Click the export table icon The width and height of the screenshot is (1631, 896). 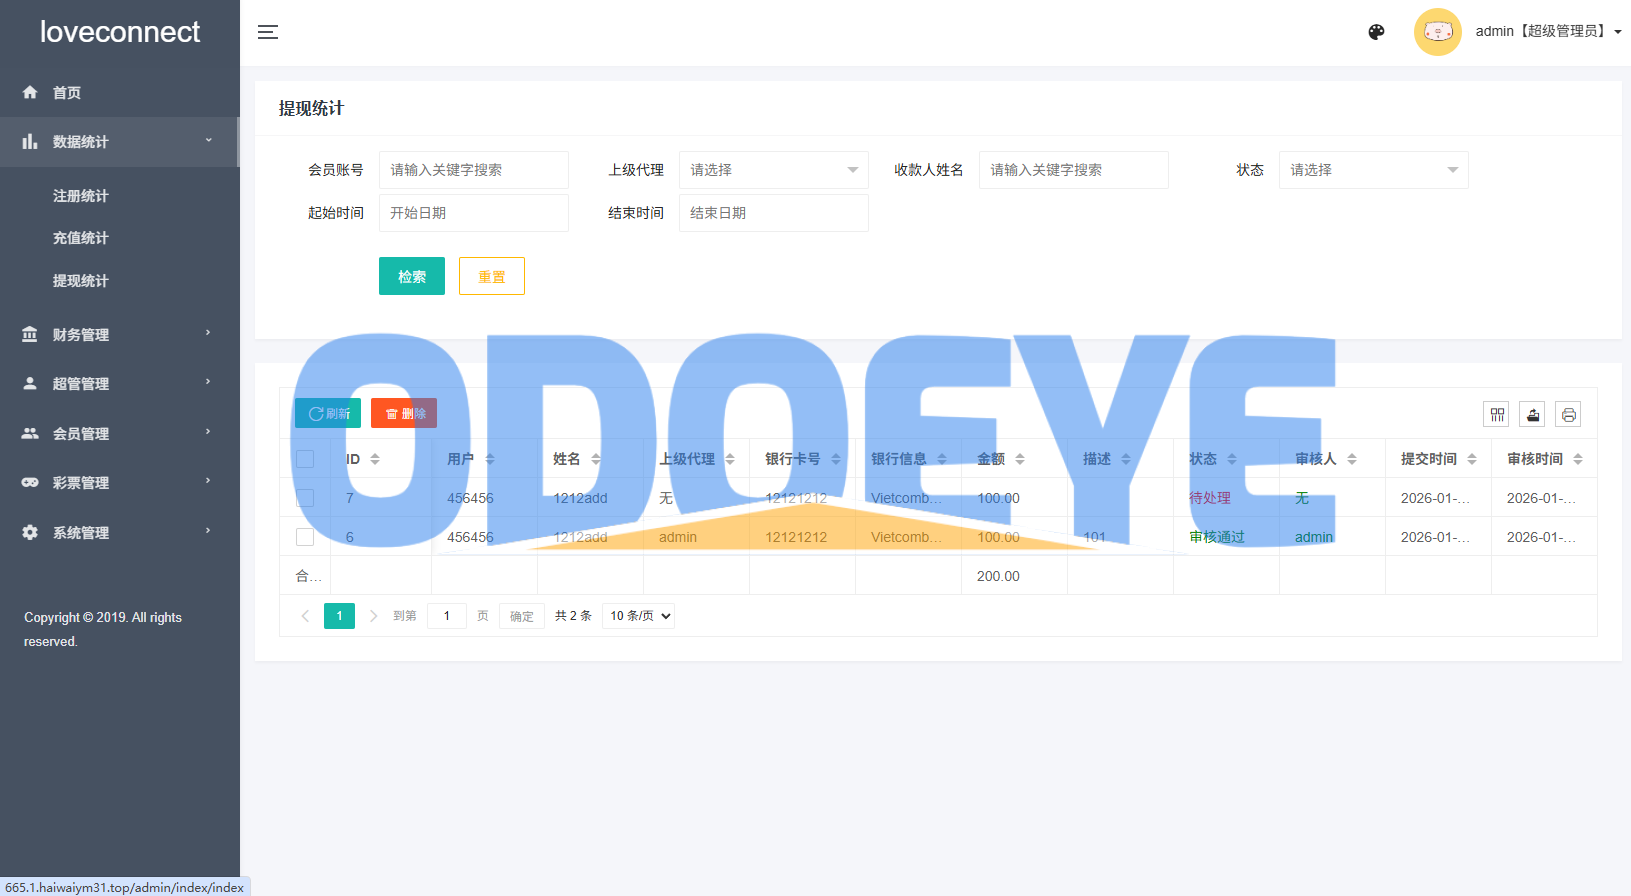point(1532,414)
